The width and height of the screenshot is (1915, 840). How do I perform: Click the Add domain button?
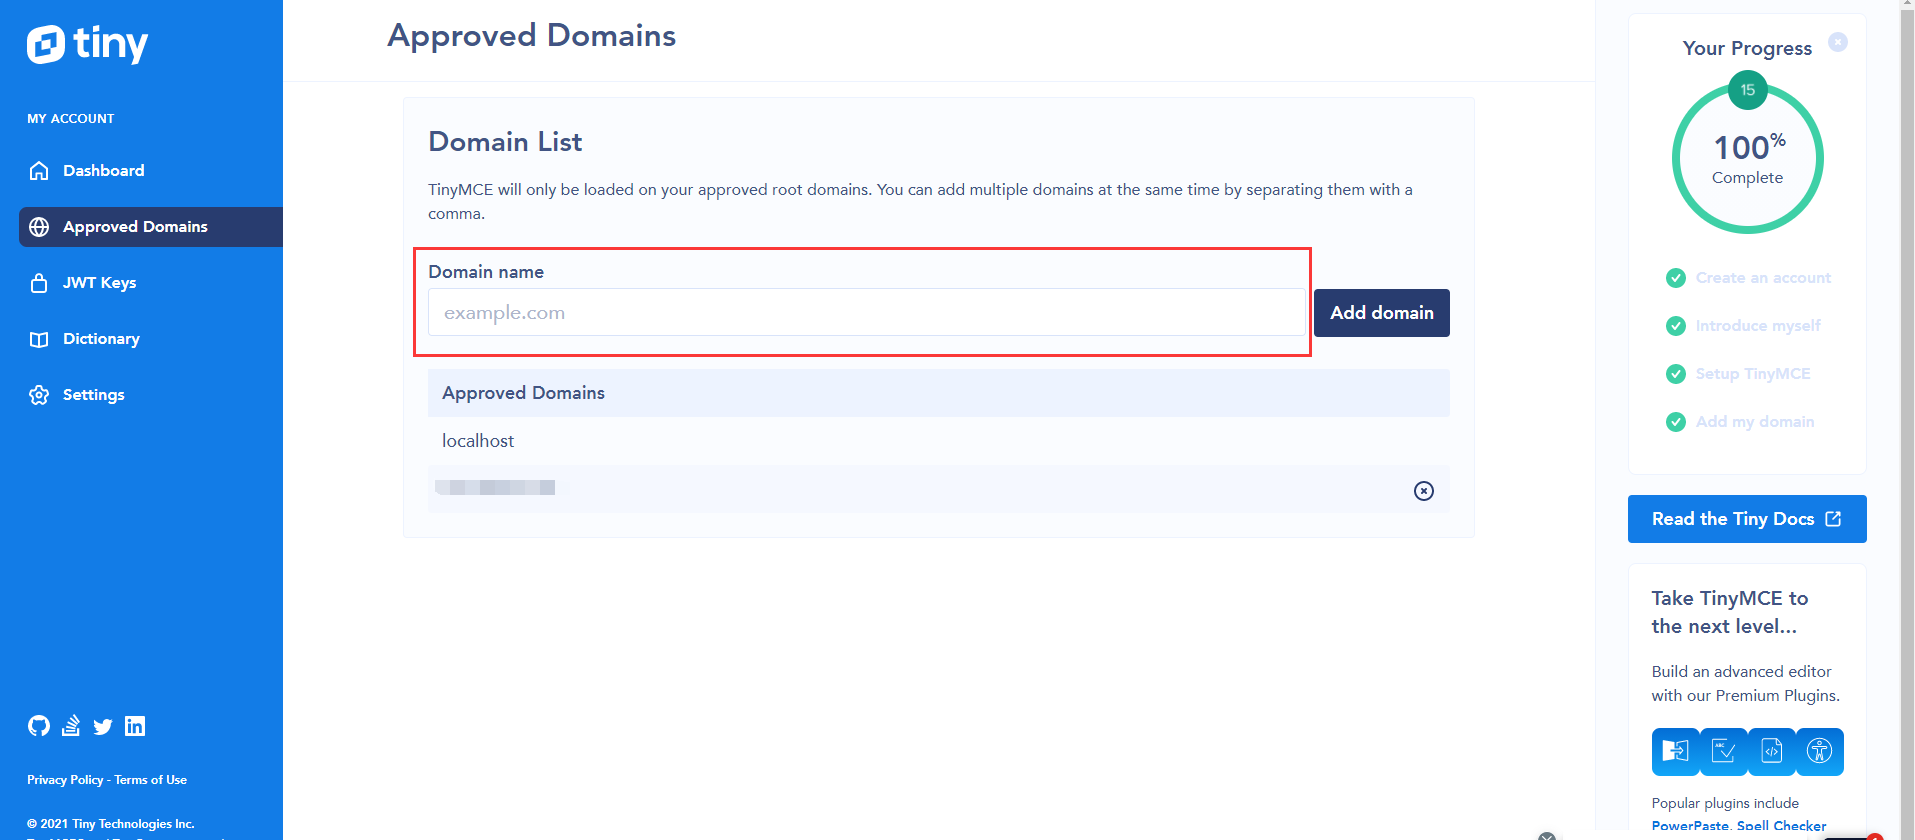[1382, 313]
